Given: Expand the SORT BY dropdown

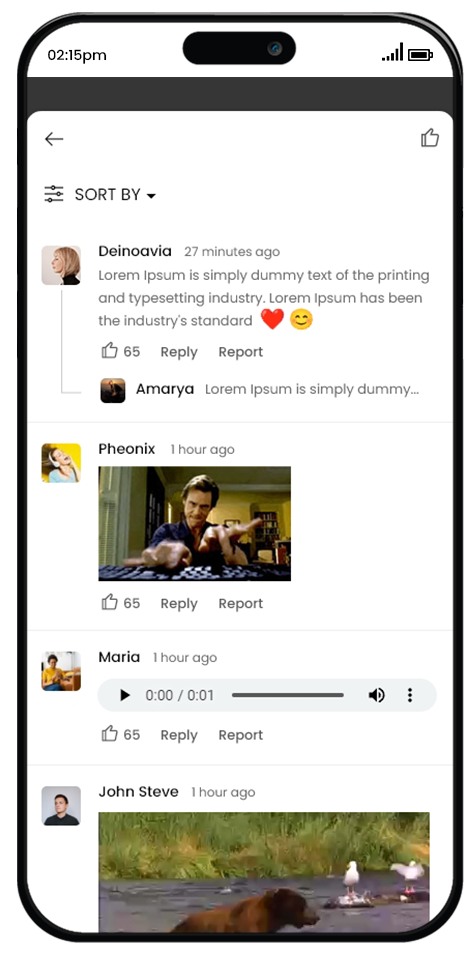Looking at the screenshot, I should click(115, 195).
